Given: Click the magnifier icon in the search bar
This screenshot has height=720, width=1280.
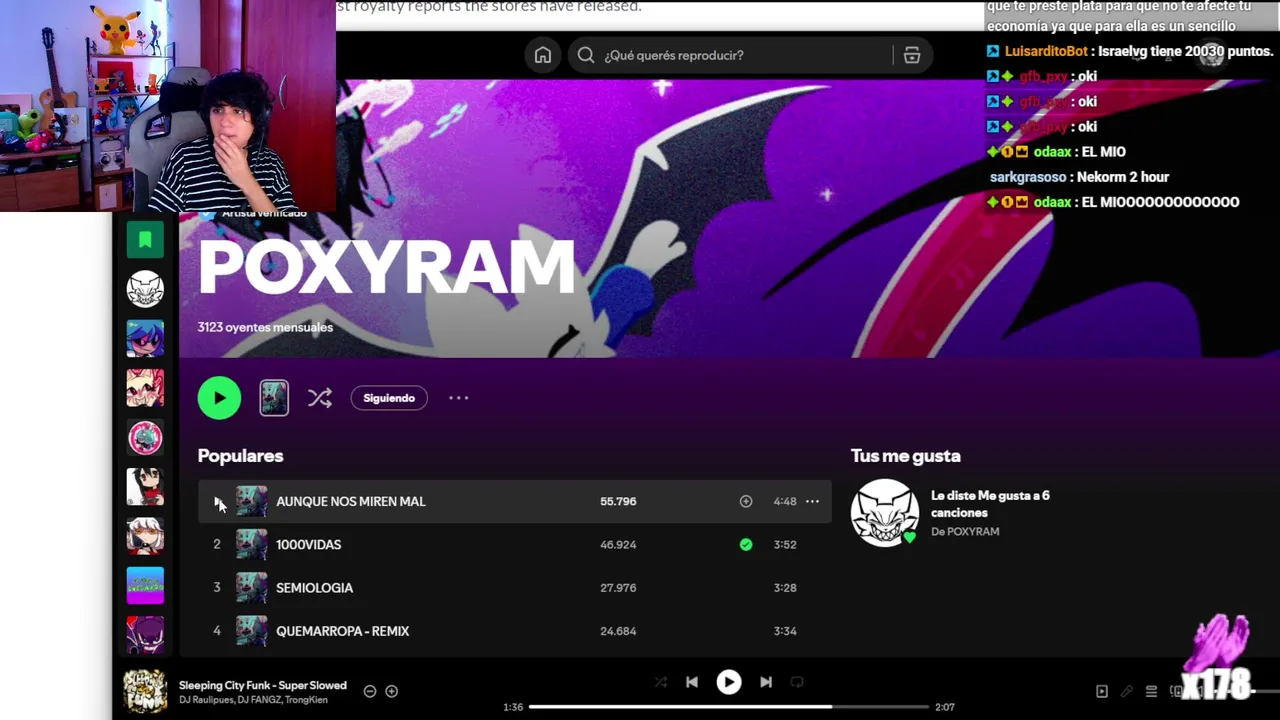Looking at the screenshot, I should pyautogui.click(x=586, y=55).
